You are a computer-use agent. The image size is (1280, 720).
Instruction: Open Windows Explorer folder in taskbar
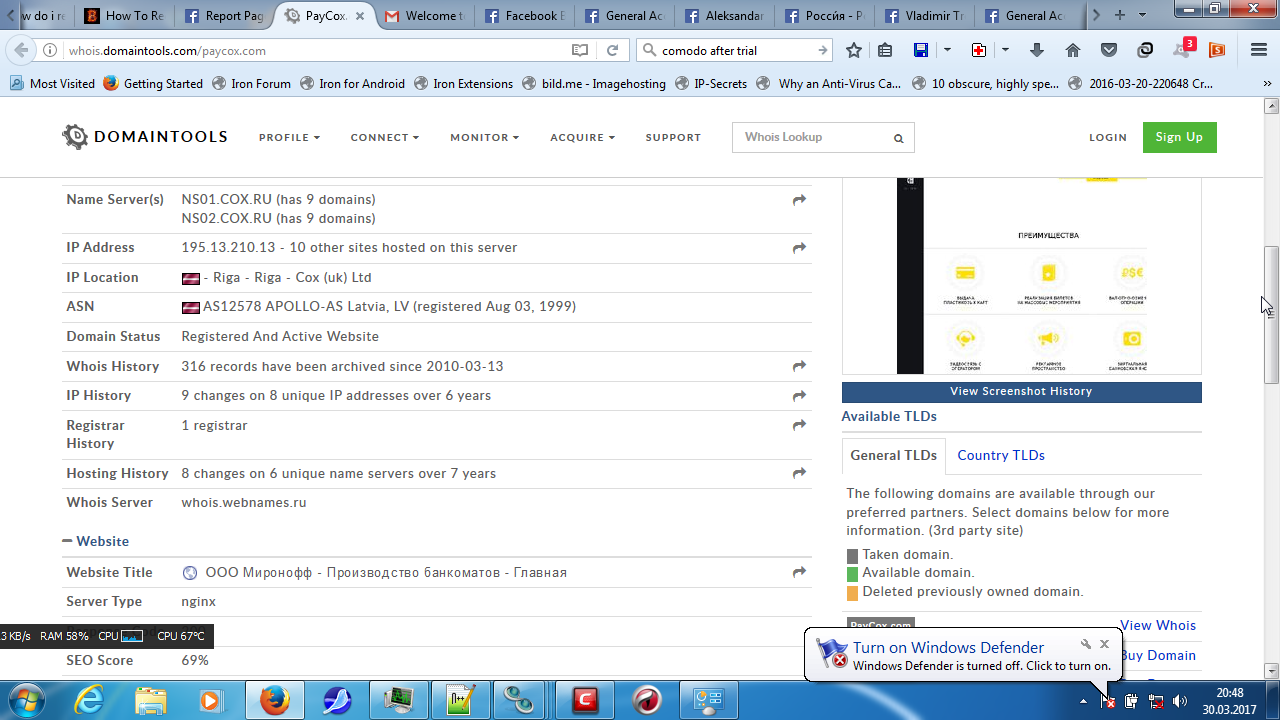tap(151, 700)
